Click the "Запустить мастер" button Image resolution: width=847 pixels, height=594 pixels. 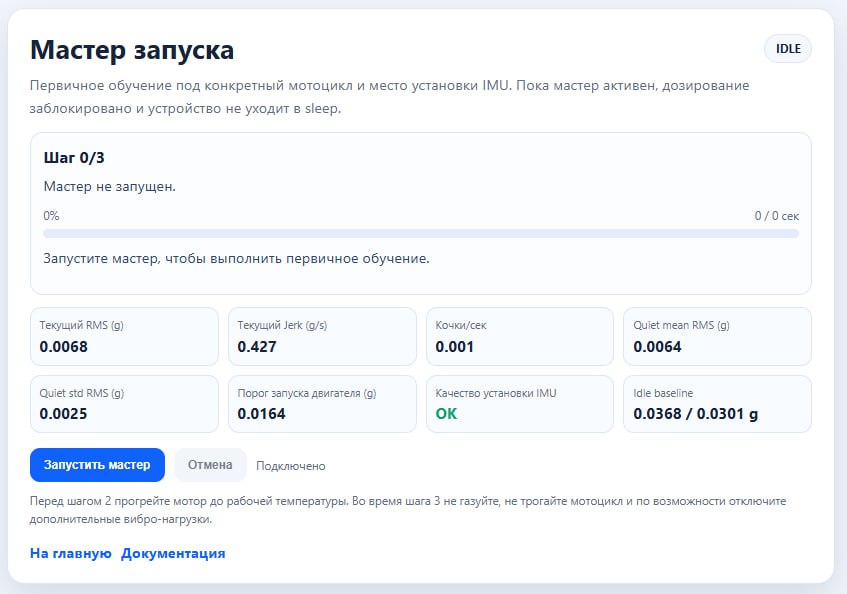pos(97,464)
